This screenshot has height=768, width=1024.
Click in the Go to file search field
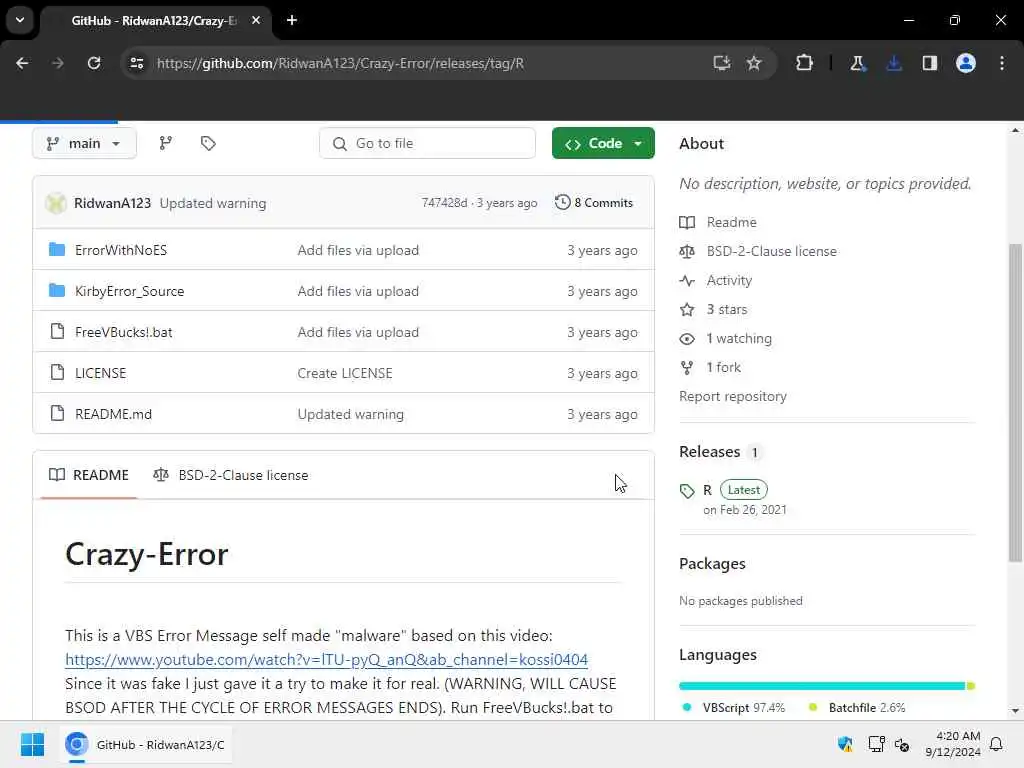(427, 143)
